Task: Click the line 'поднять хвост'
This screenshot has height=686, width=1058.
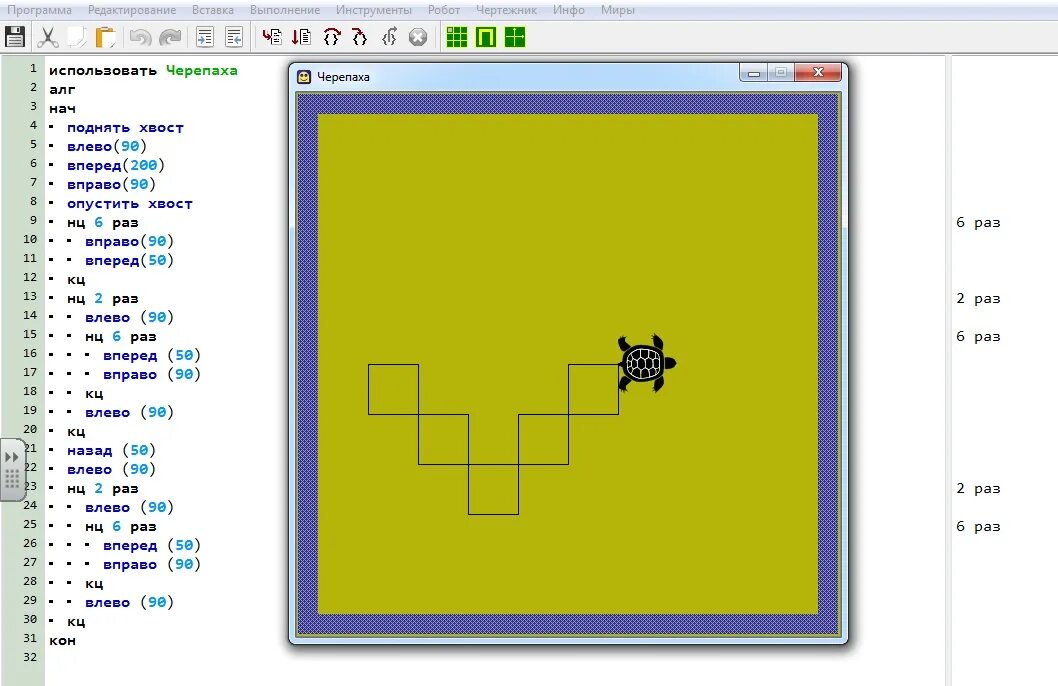Action: 125,127
